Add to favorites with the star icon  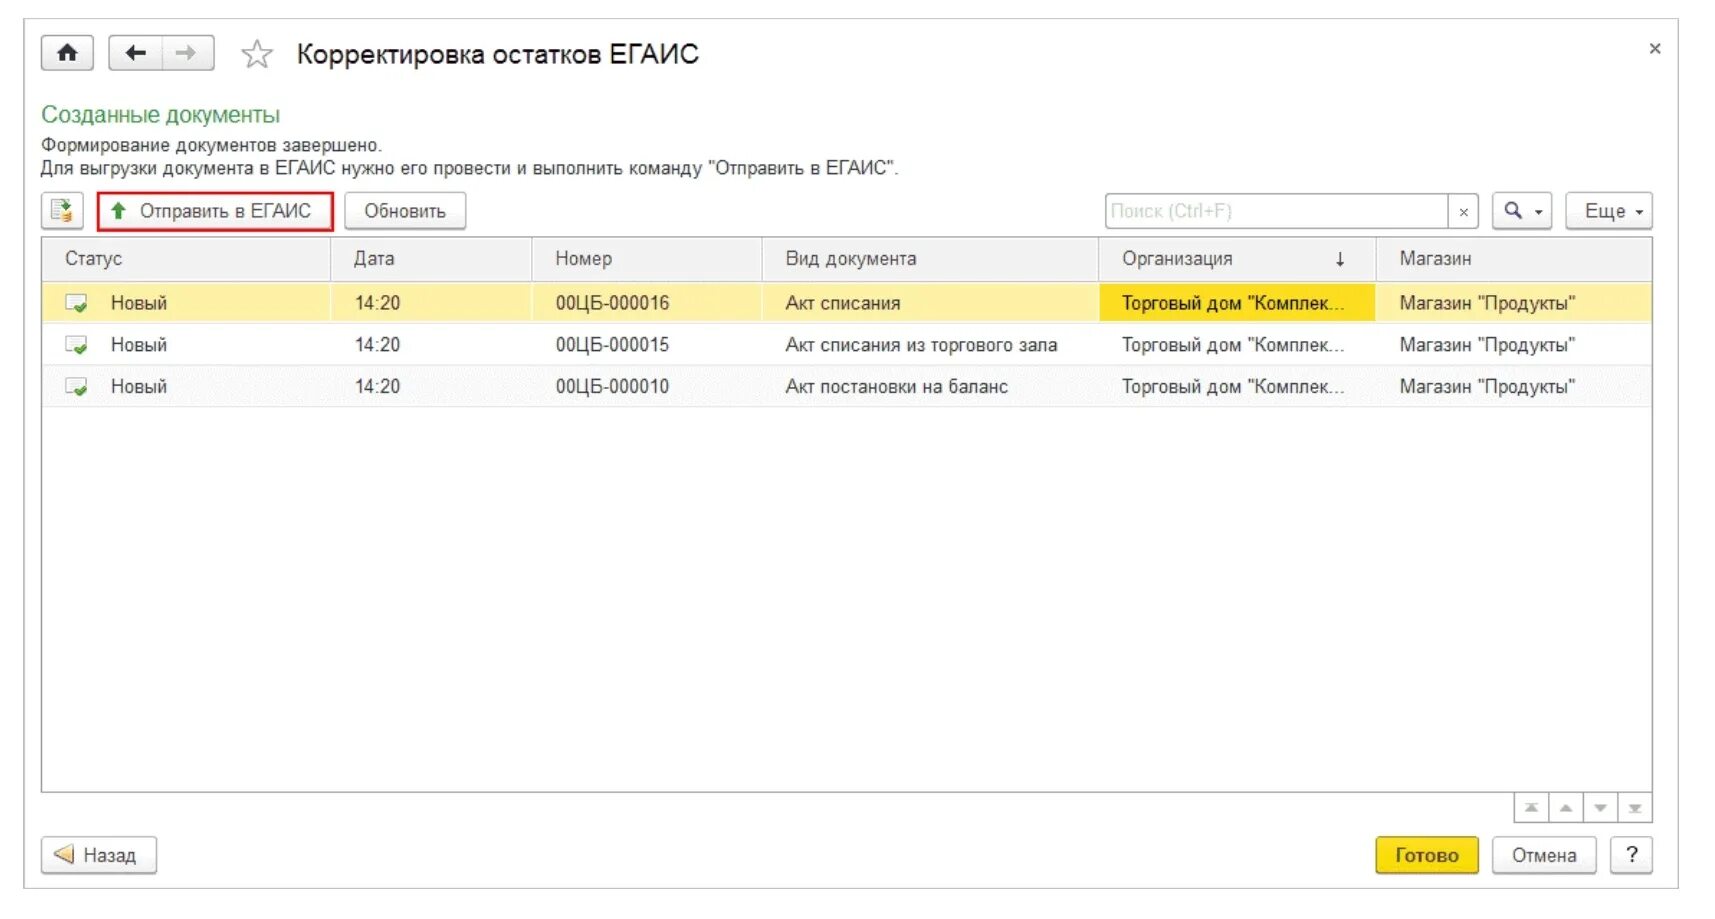[x=257, y=54]
